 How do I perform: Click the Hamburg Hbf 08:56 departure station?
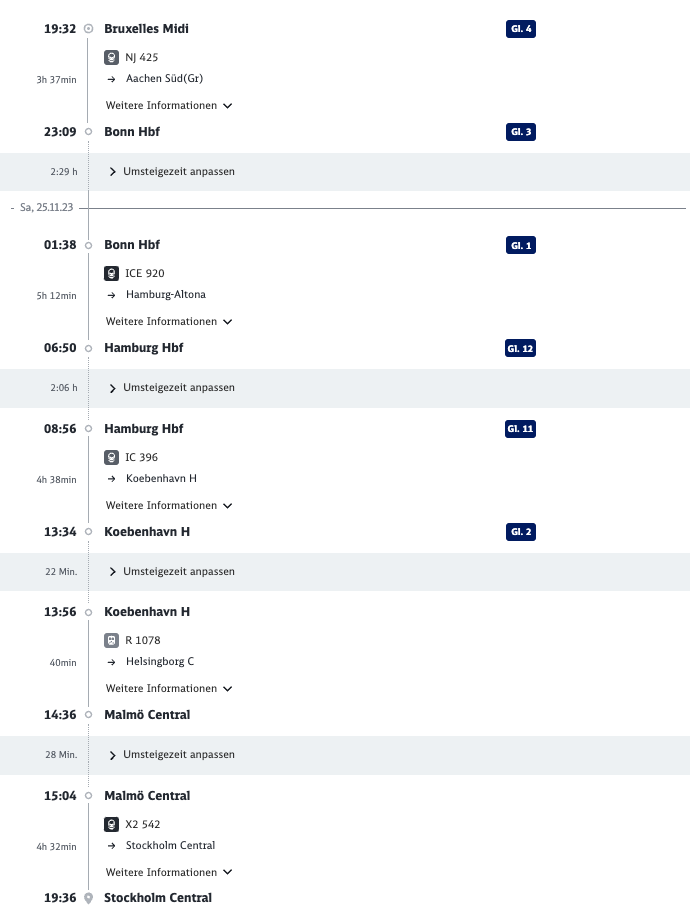pos(144,429)
